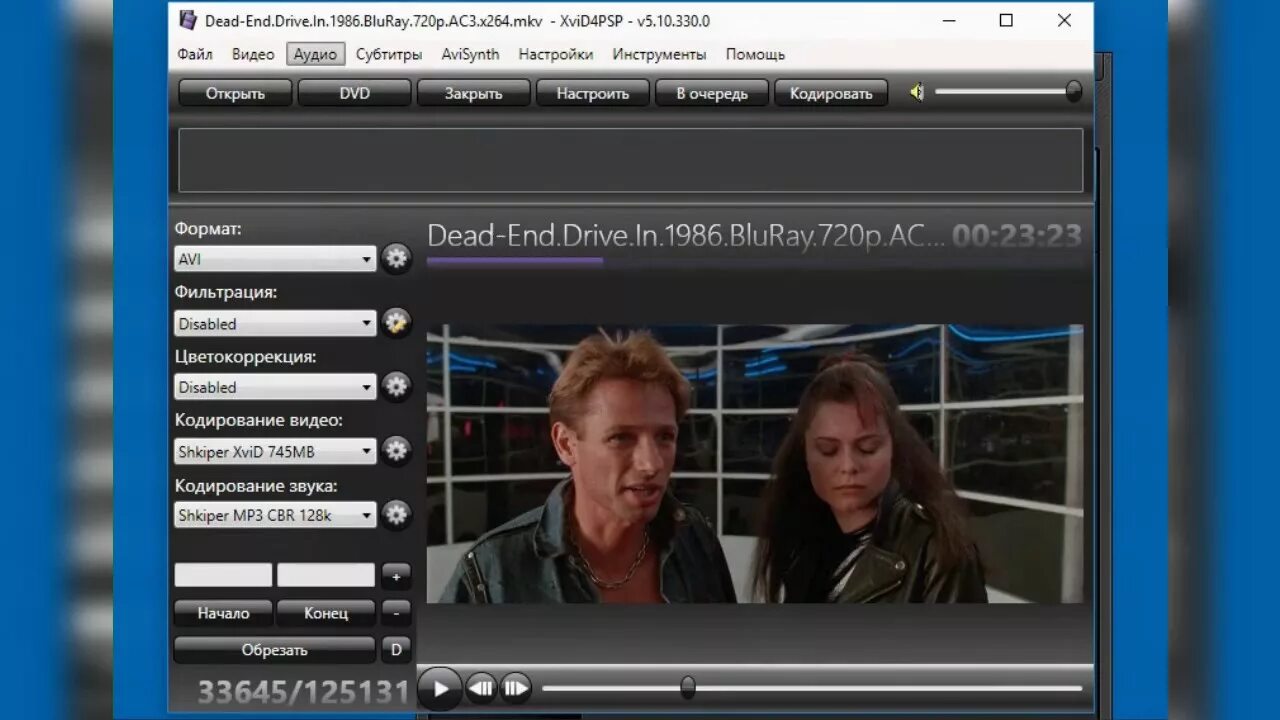Viewport: 1280px width, 720px height.
Task: Click the minus button for trim
Action: (x=396, y=613)
